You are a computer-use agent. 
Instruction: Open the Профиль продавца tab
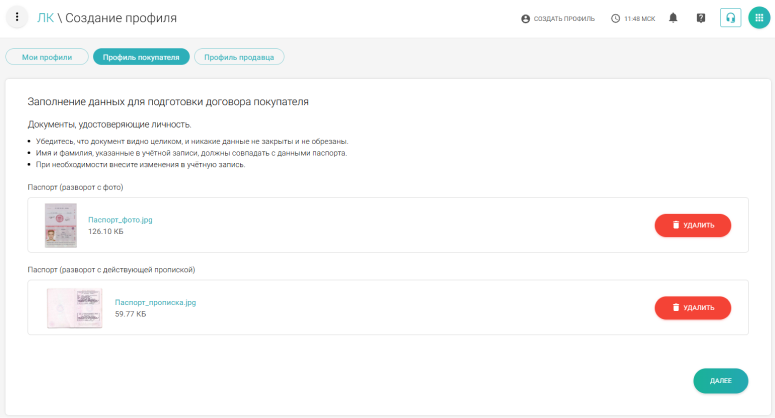[239, 57]
